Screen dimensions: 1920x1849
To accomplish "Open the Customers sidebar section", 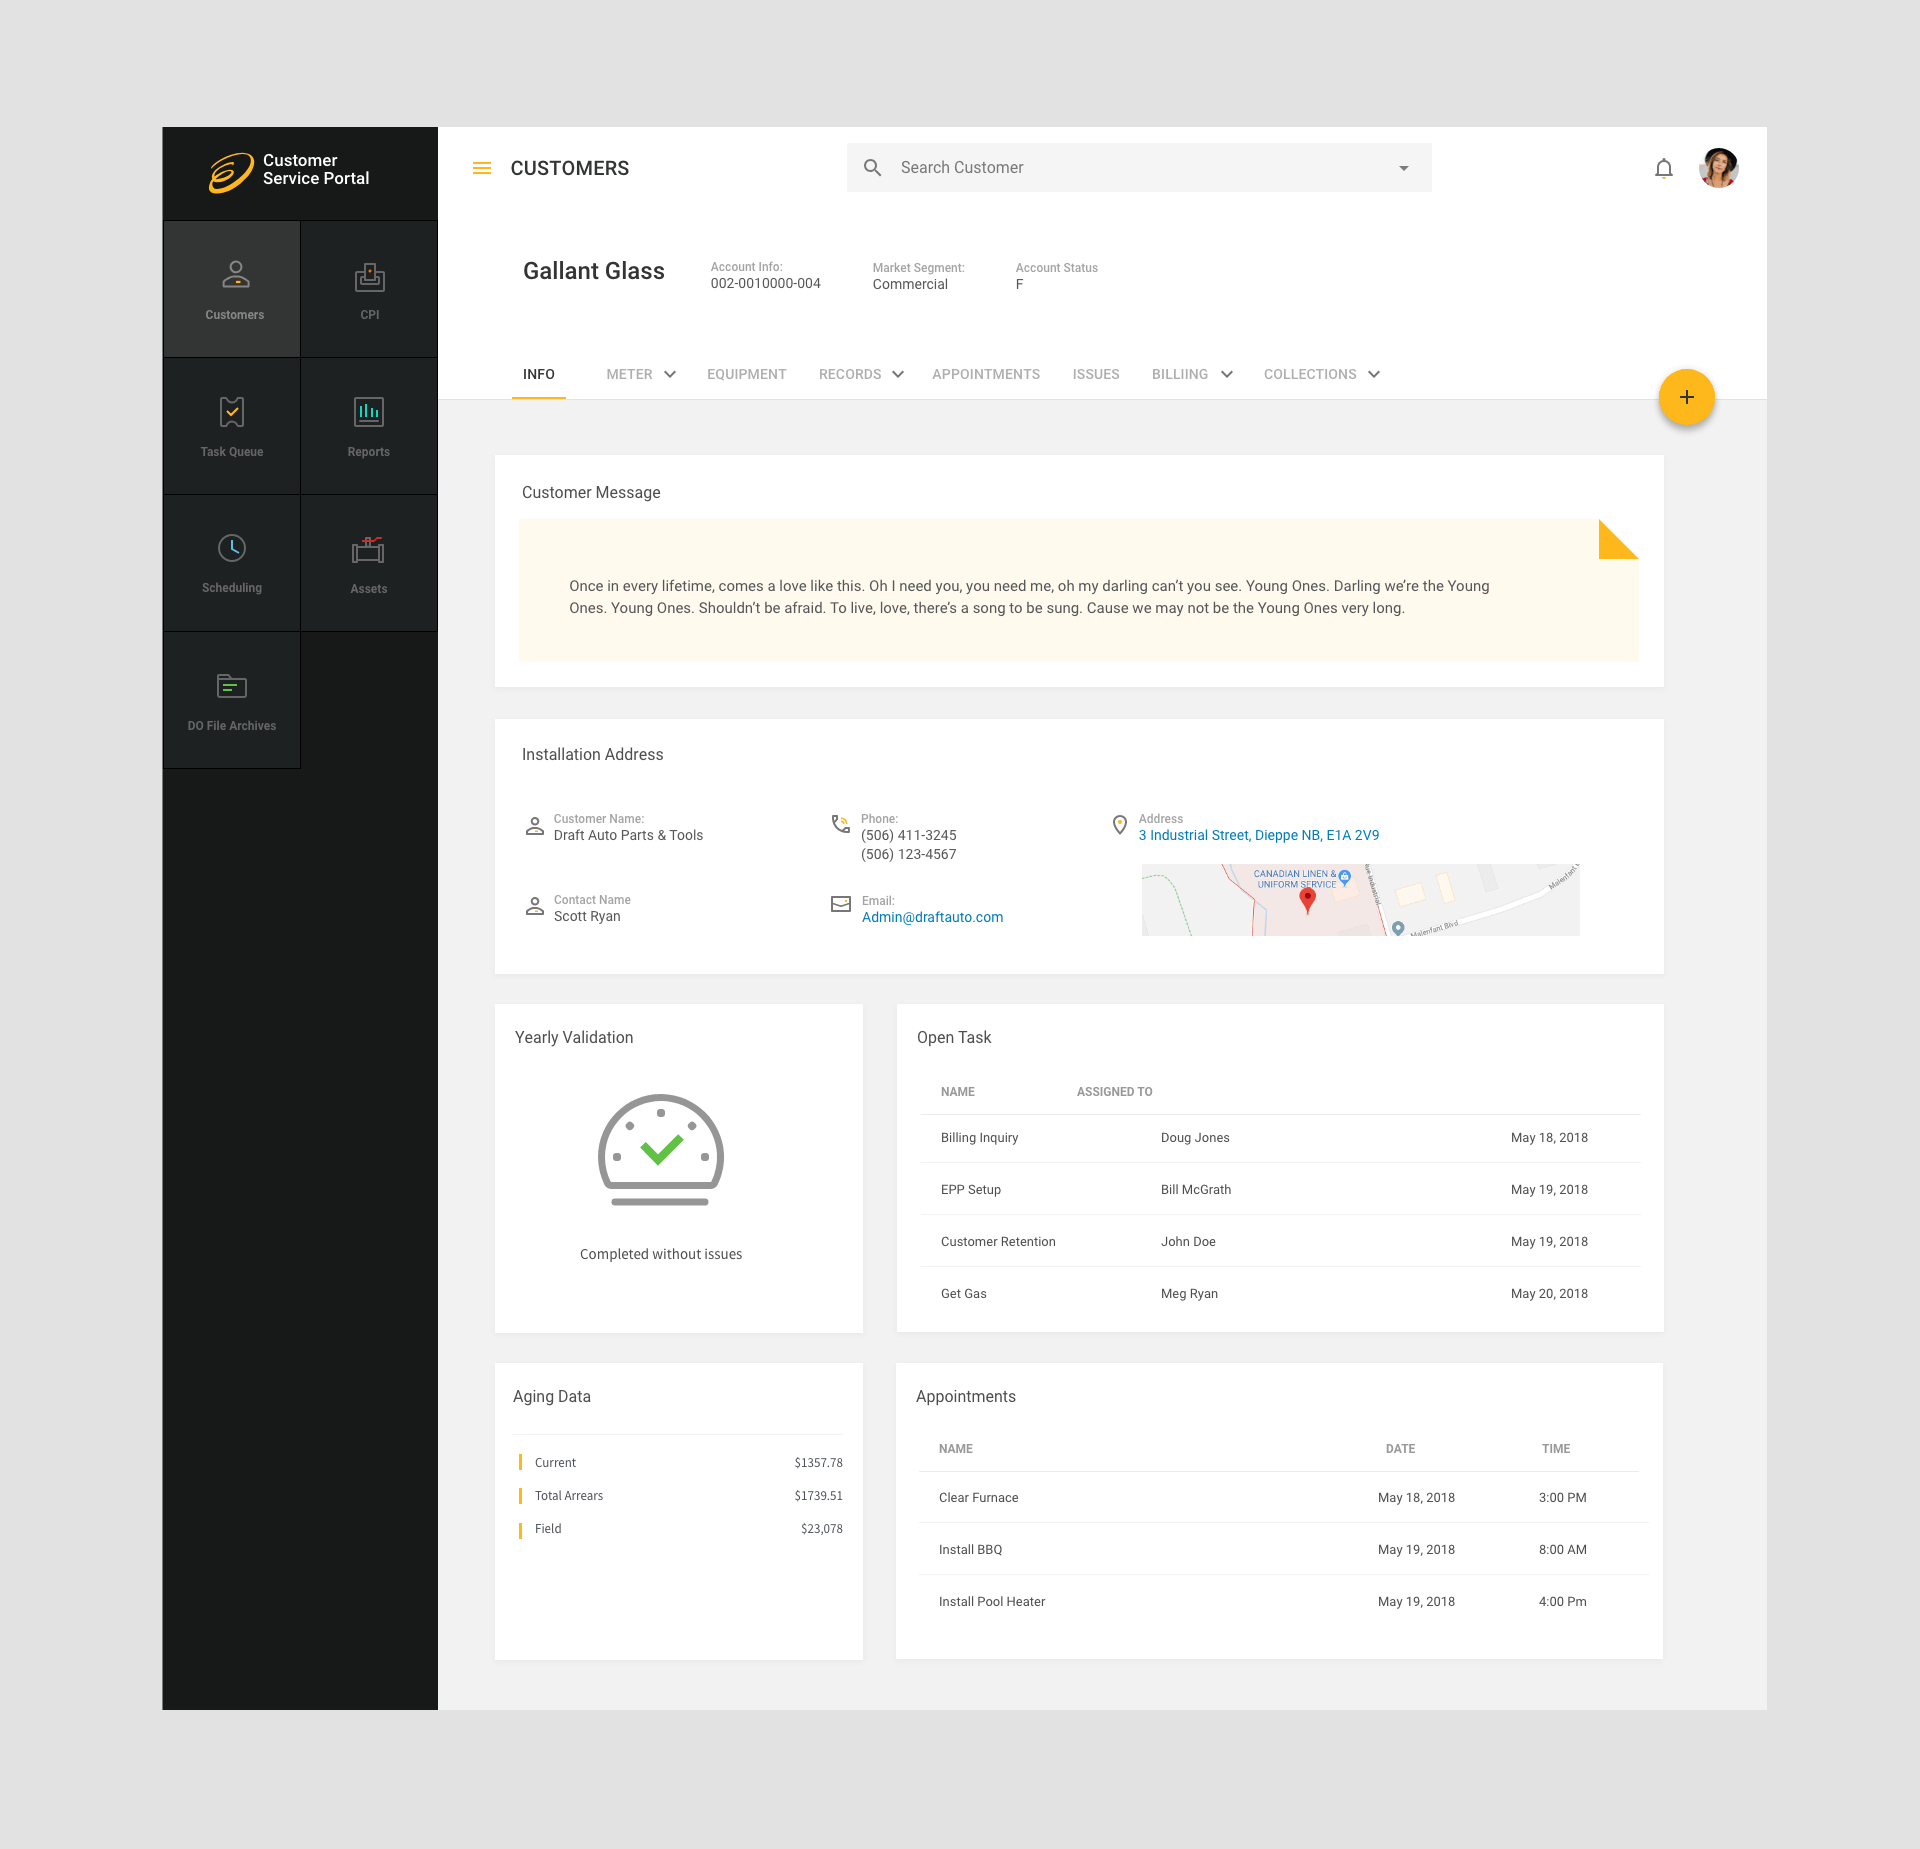I will tap(232, 289).
